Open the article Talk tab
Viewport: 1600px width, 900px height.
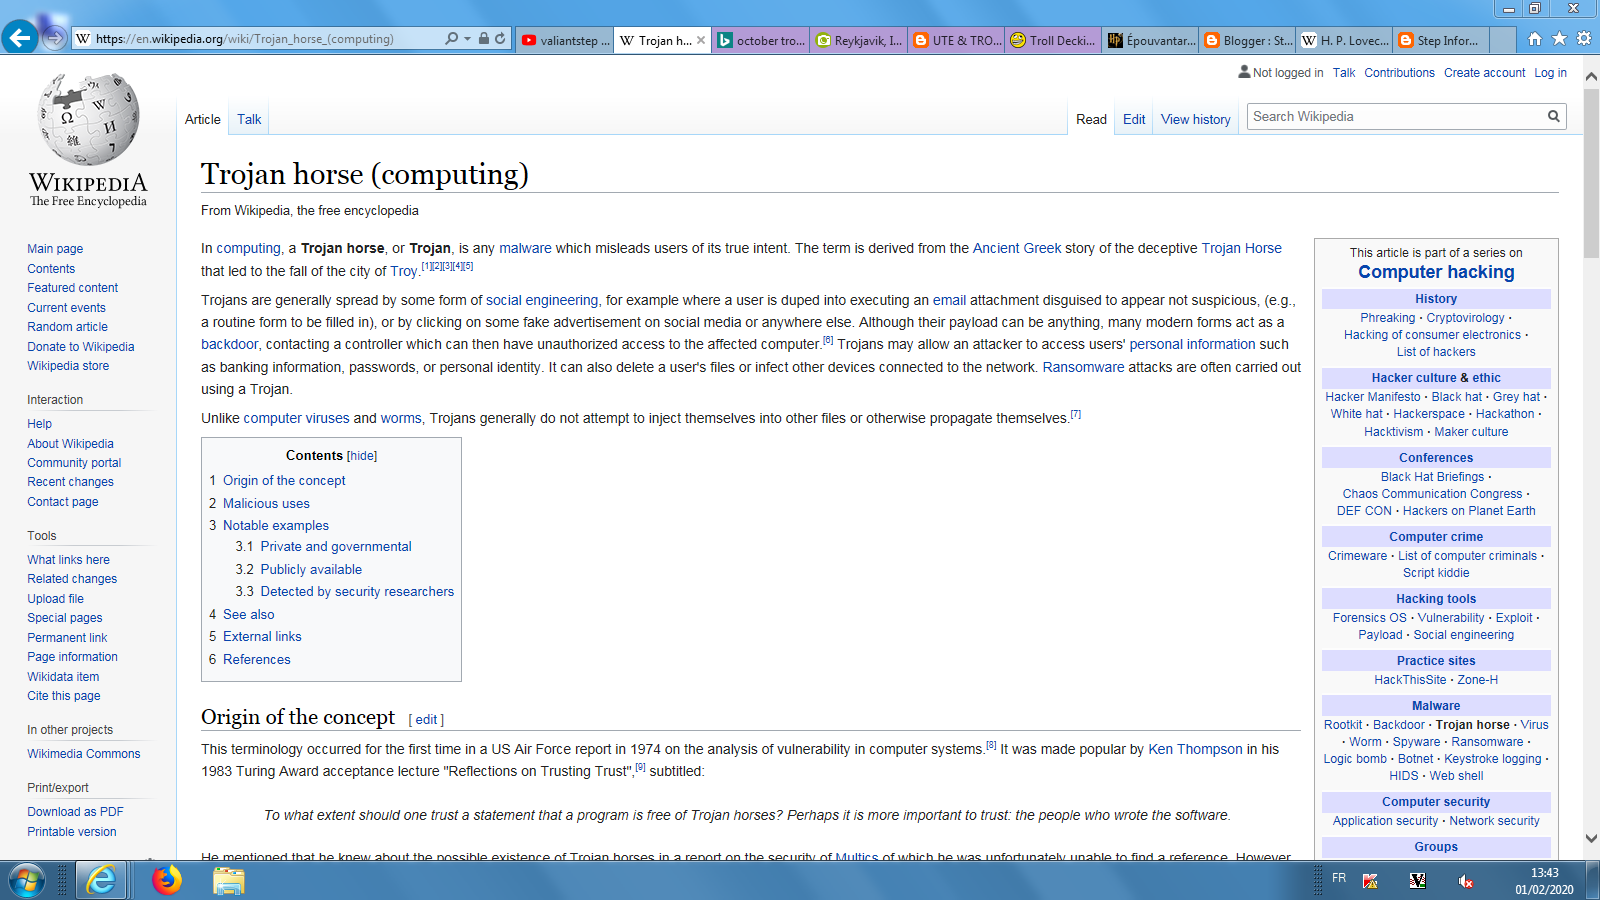coord(249,119)
